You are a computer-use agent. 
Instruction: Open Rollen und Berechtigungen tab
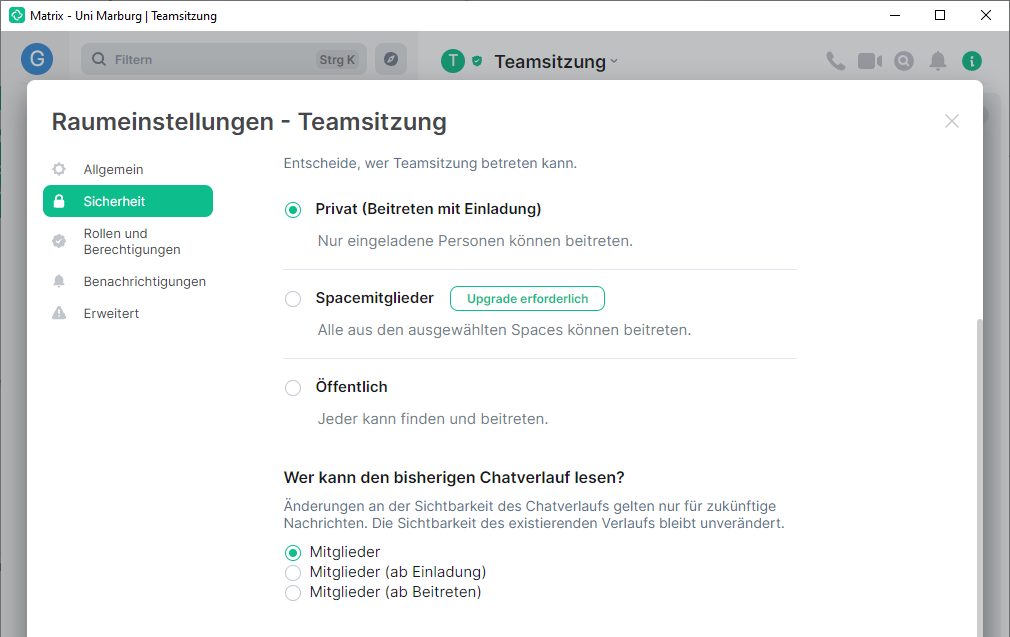click(x=128, y=242)
